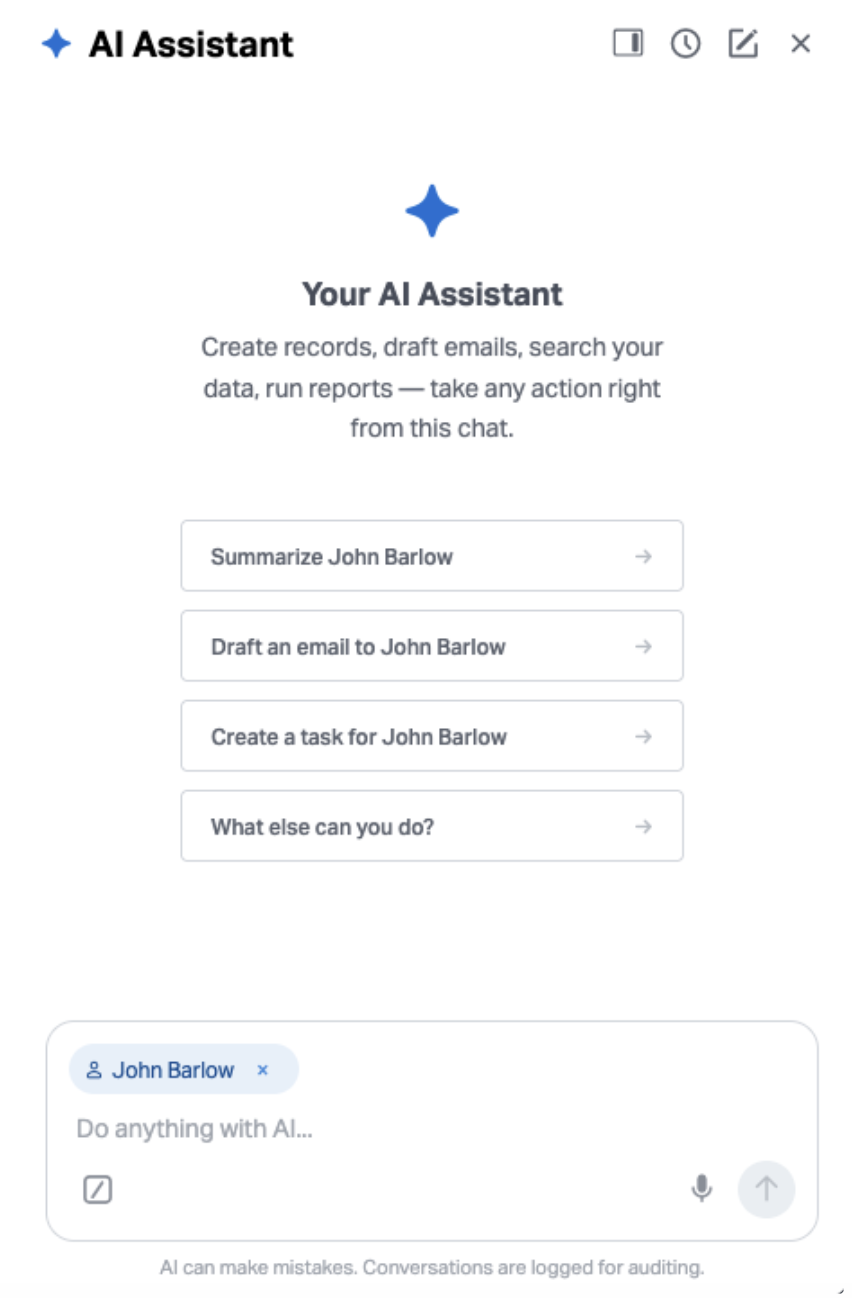This screenshot has height=1298, width=852.
Task: Activate the microphone voice input
Action: click(x=702, y=1188)
